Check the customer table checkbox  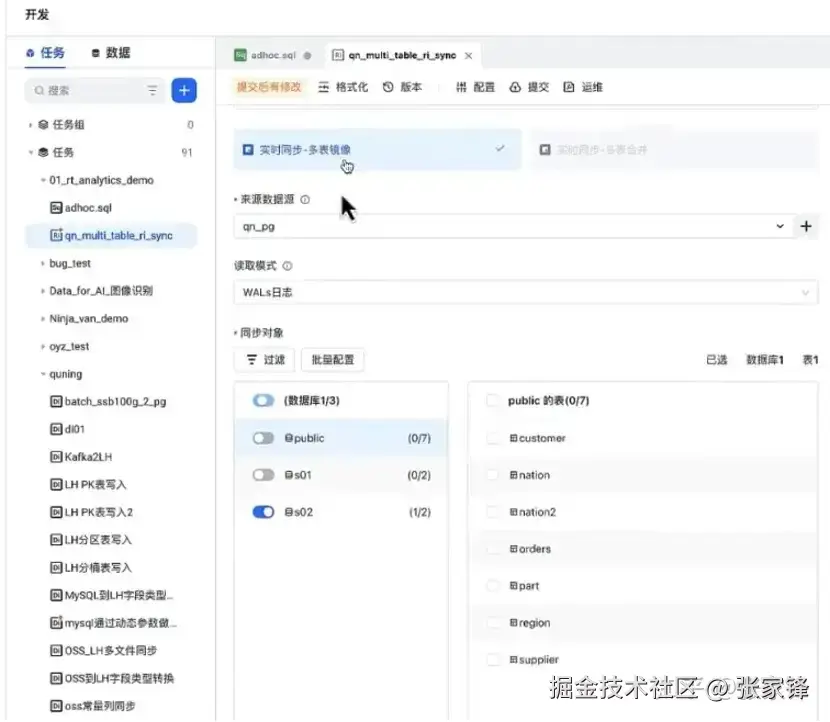(493, 438)
